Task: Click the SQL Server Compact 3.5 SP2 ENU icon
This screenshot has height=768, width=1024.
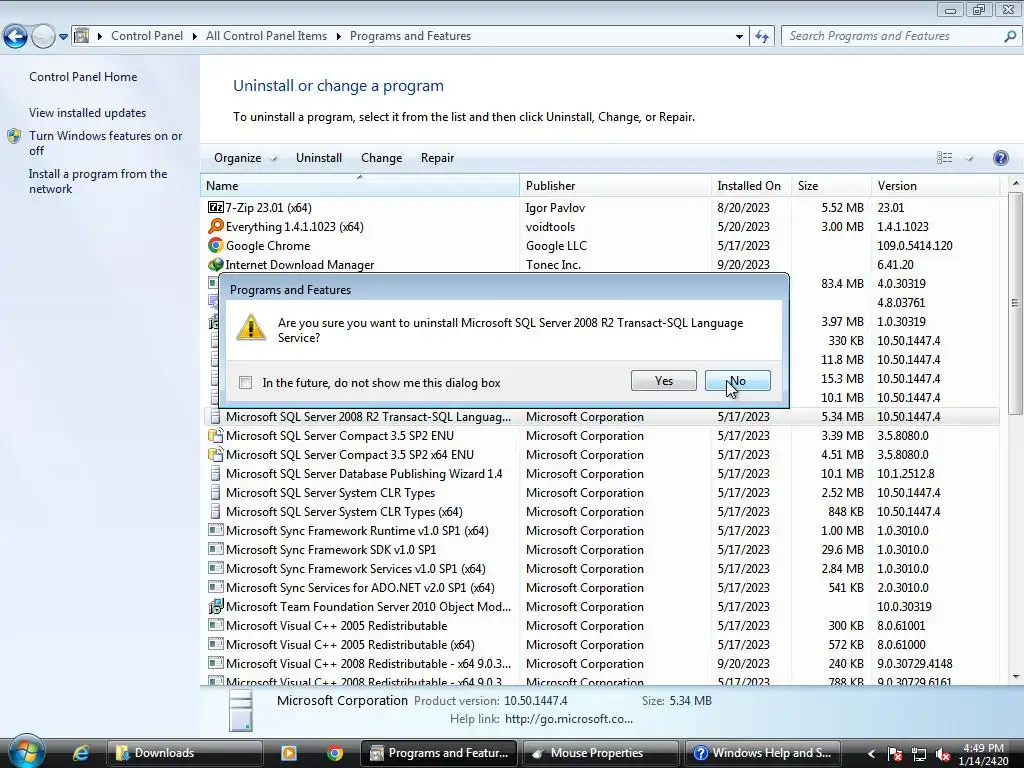Action: pos(216,435)
